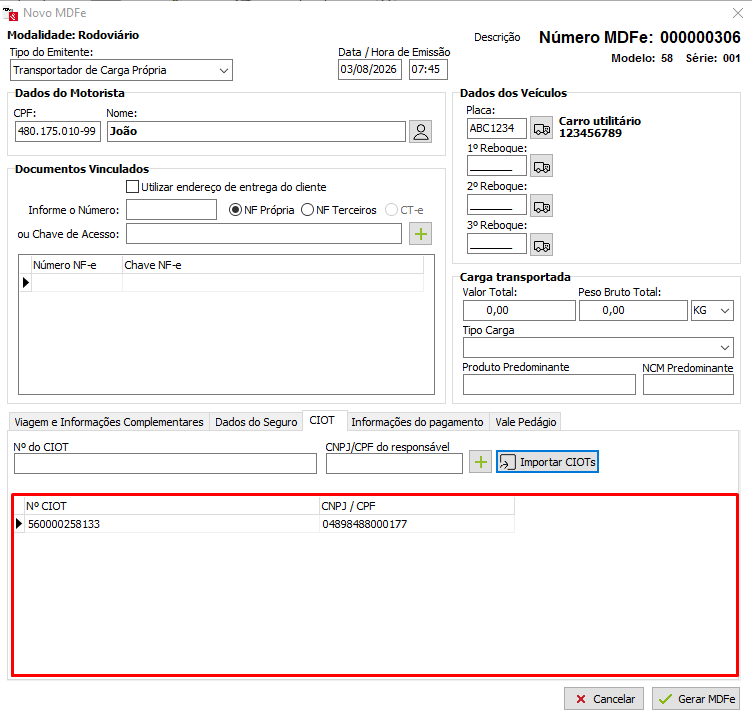Click the emission date field
The height and width of the screenshot is (717, 752).
point(370,70)
